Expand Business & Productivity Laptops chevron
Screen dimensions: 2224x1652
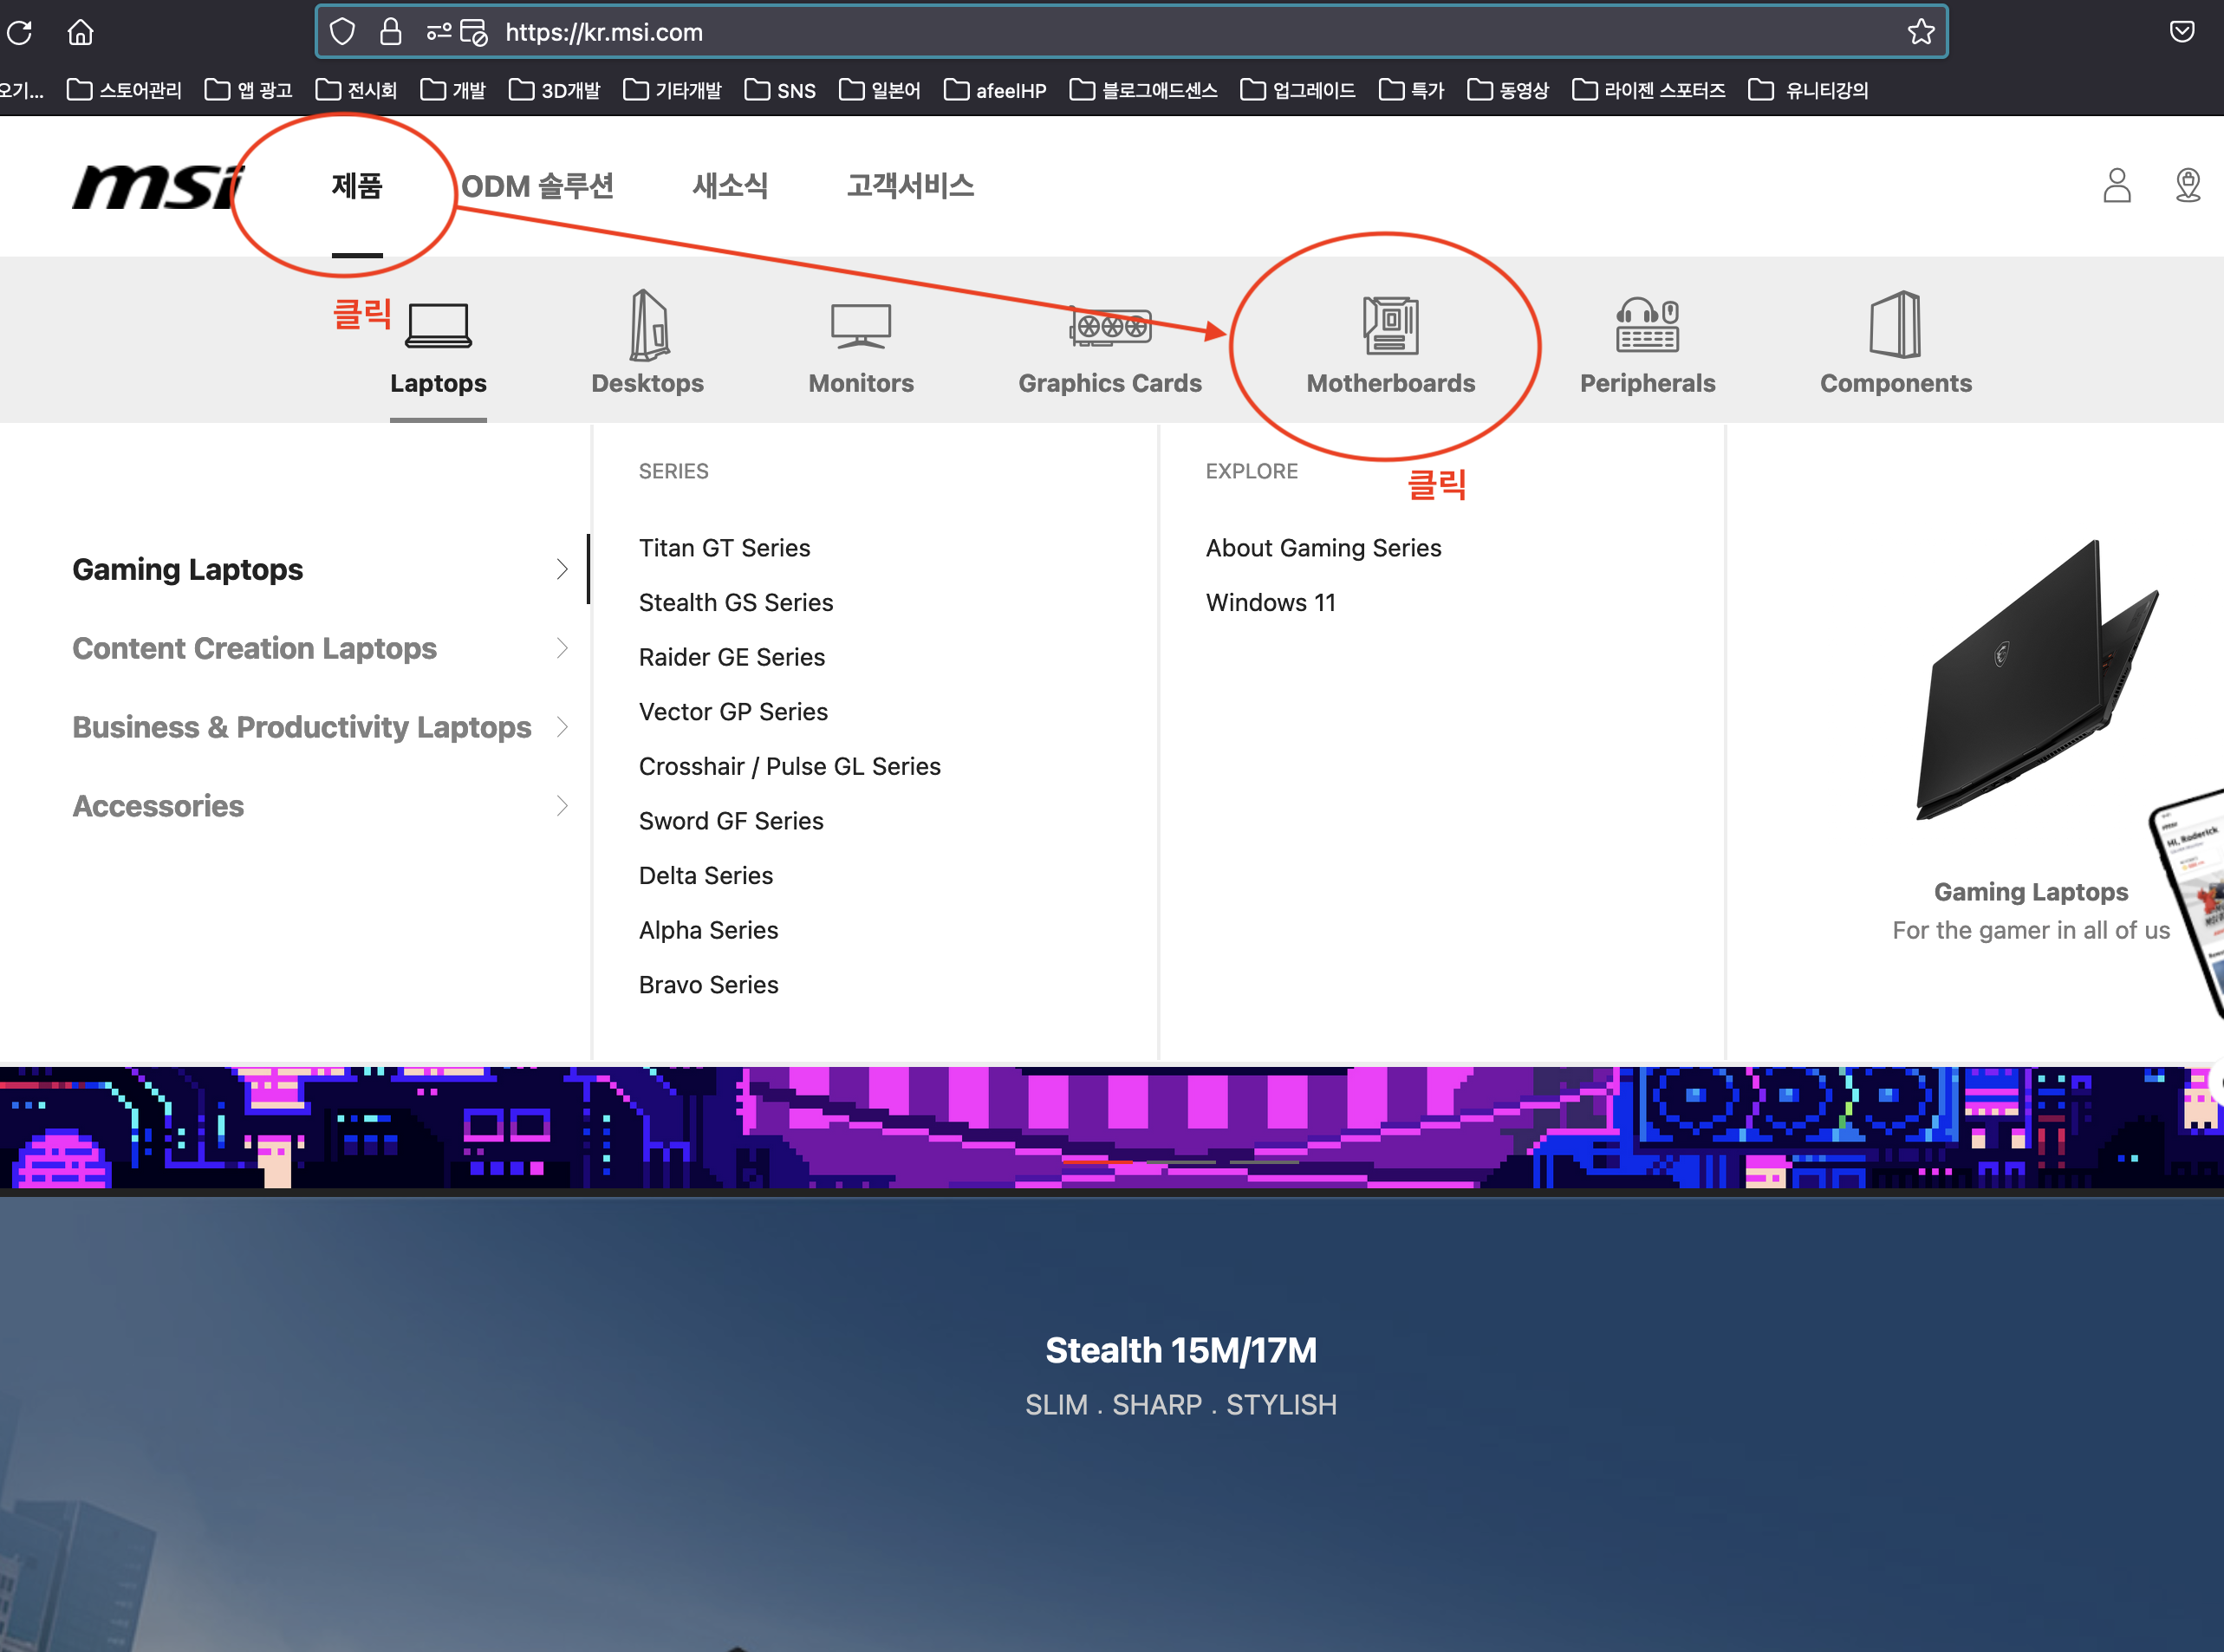pyautogui.click(x=562, y=727)
